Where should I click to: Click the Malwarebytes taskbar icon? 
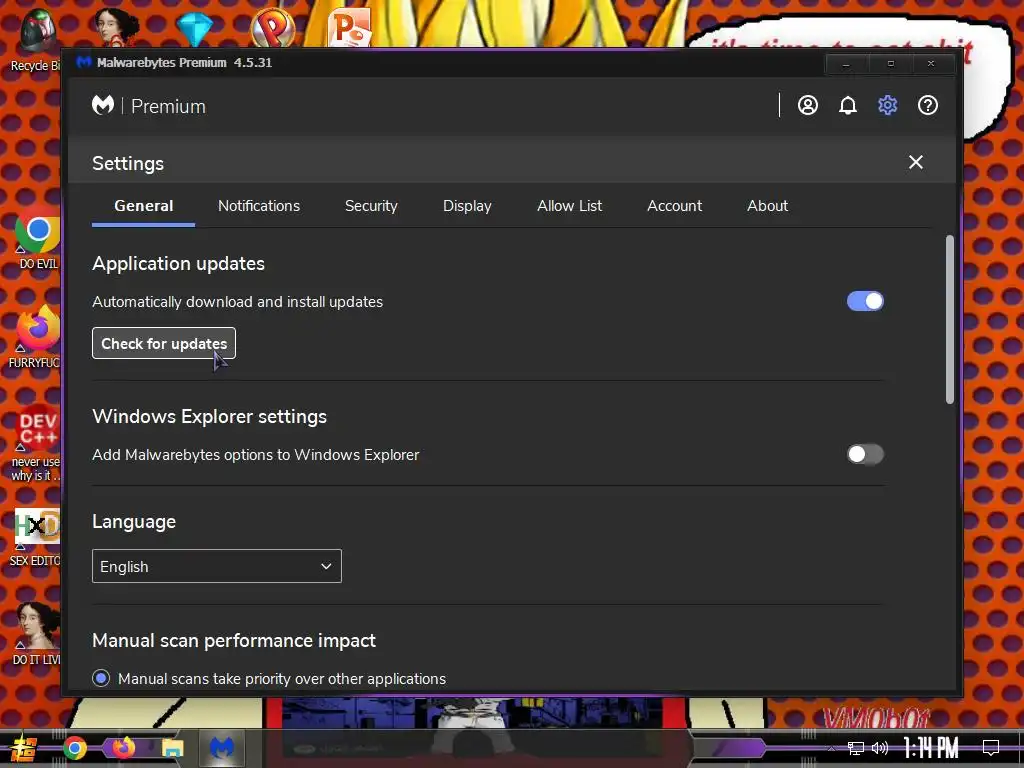pos(222,748)
